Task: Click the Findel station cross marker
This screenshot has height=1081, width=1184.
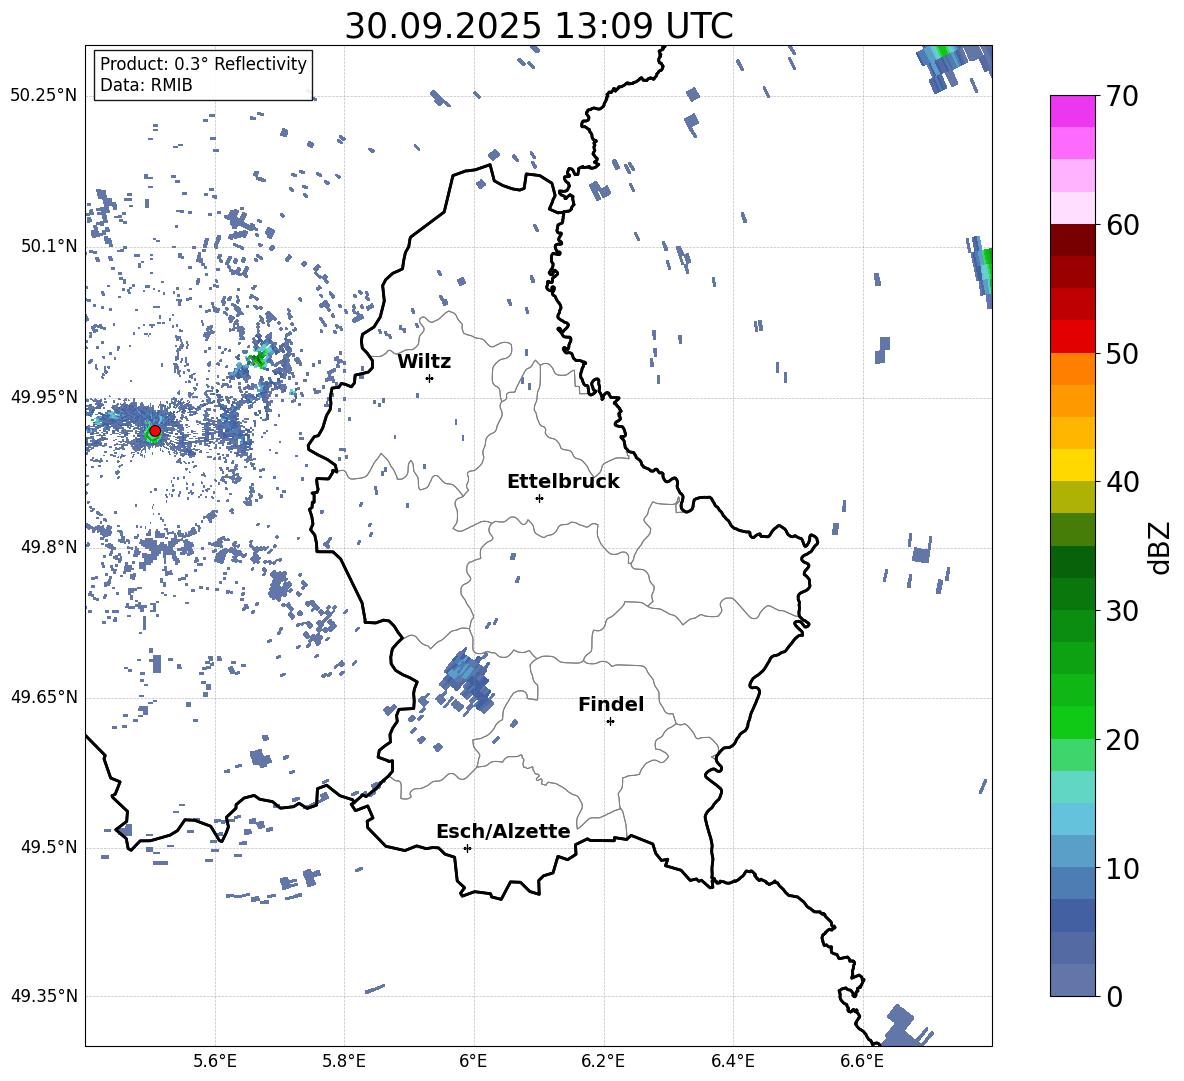Action: 610,722
